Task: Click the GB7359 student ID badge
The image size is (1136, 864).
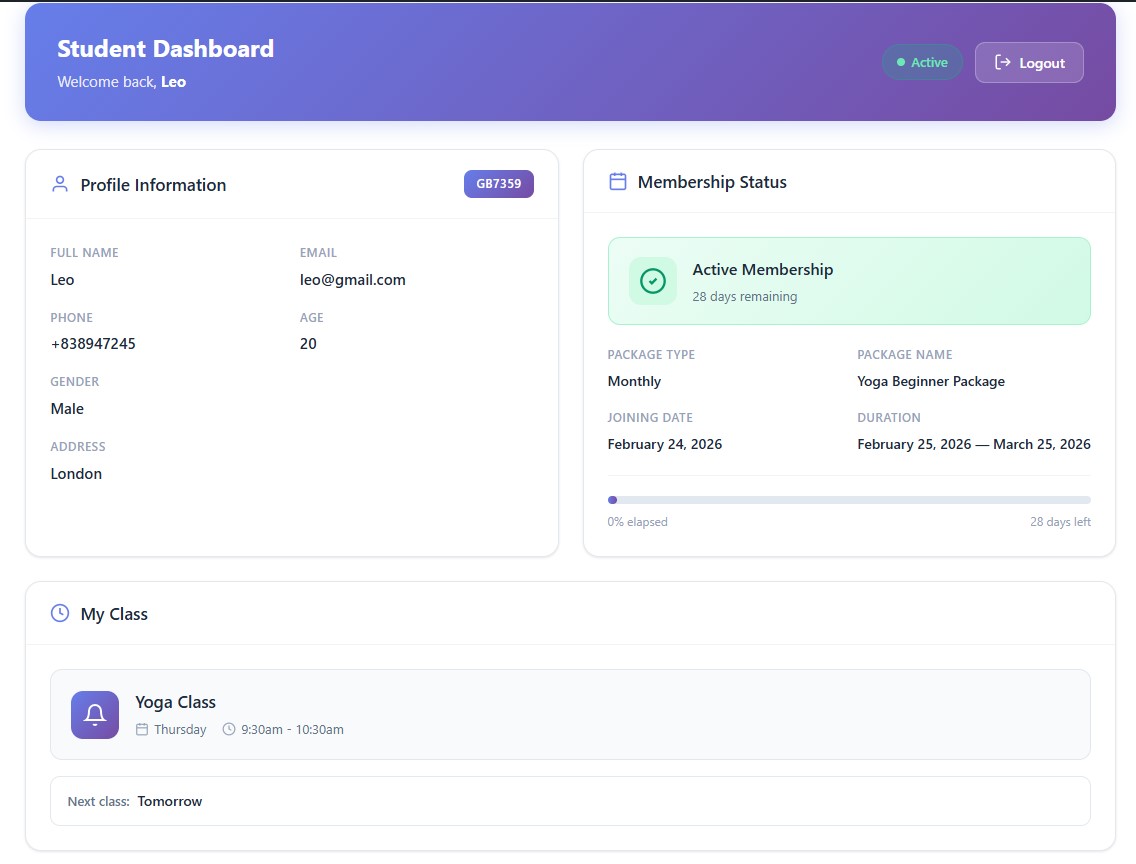Action: (498, 184)
